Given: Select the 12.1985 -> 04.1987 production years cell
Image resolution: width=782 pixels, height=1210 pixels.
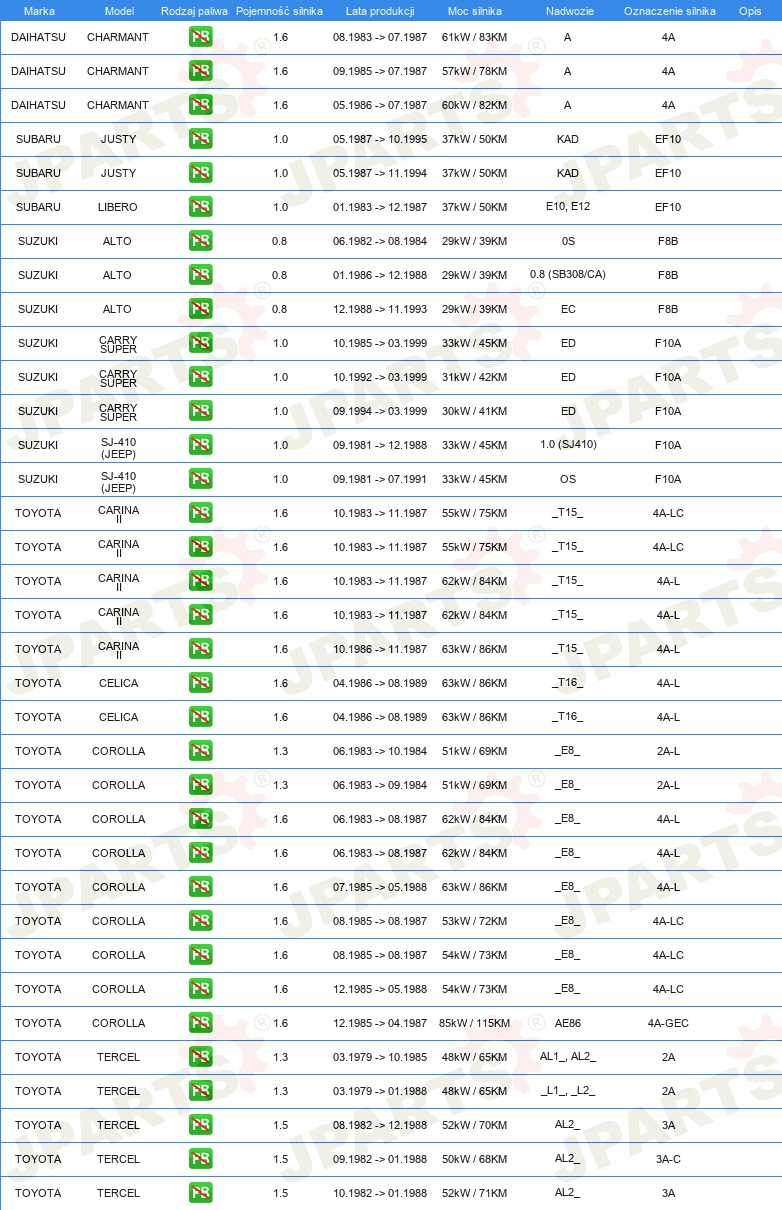Looking at the screenshot, I should pos(380,1023).
